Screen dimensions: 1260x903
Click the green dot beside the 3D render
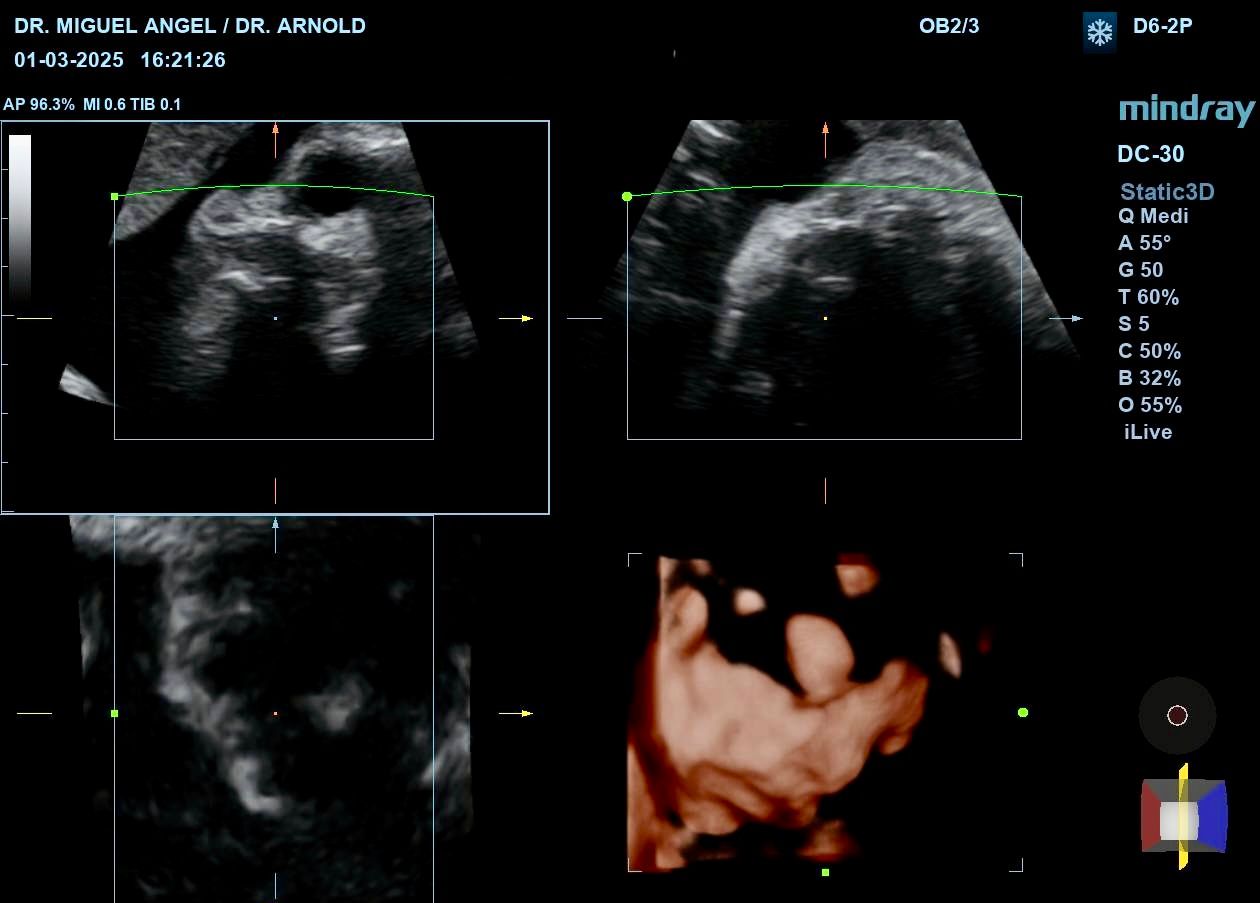tap(1023, 712)
